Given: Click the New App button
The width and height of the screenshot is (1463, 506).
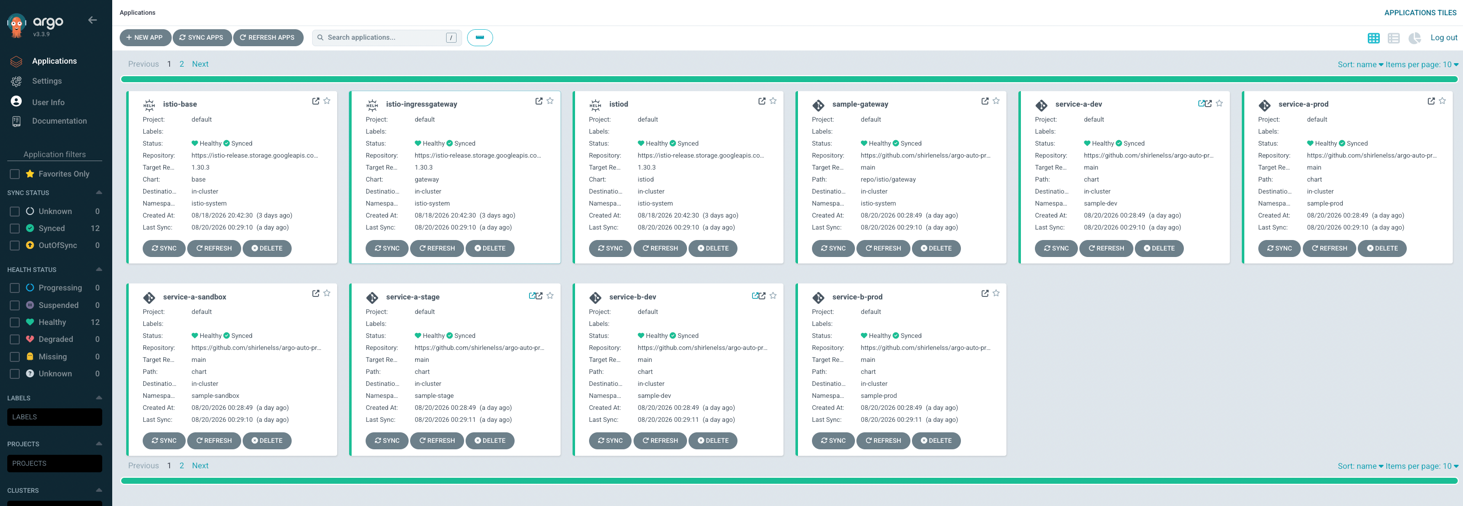Looking at the screenshot, I should point(145,38).
